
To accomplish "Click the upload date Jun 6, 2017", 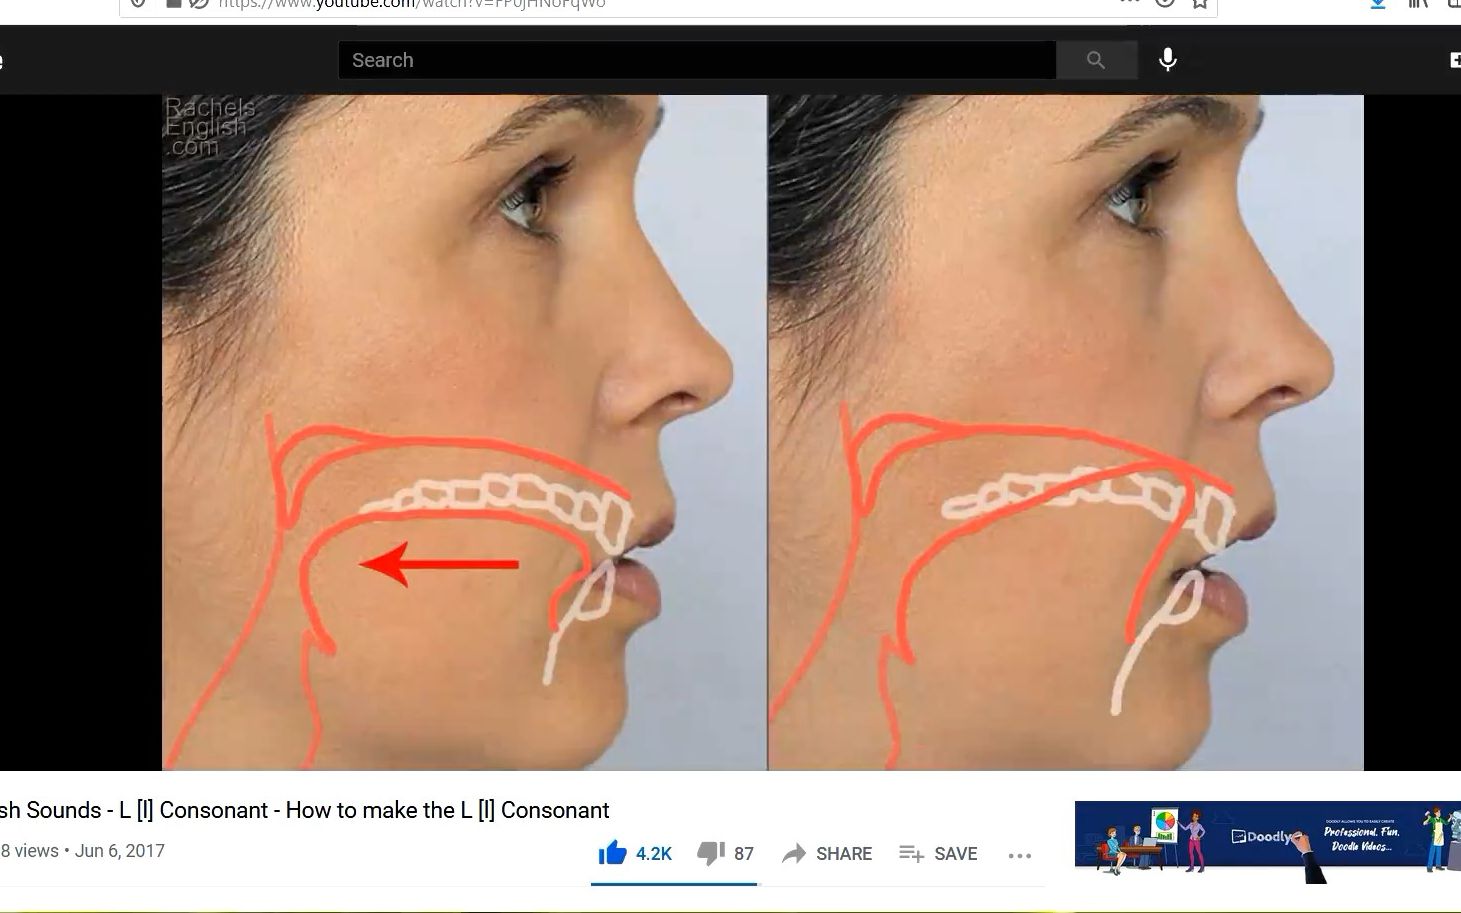I will 120,851.
